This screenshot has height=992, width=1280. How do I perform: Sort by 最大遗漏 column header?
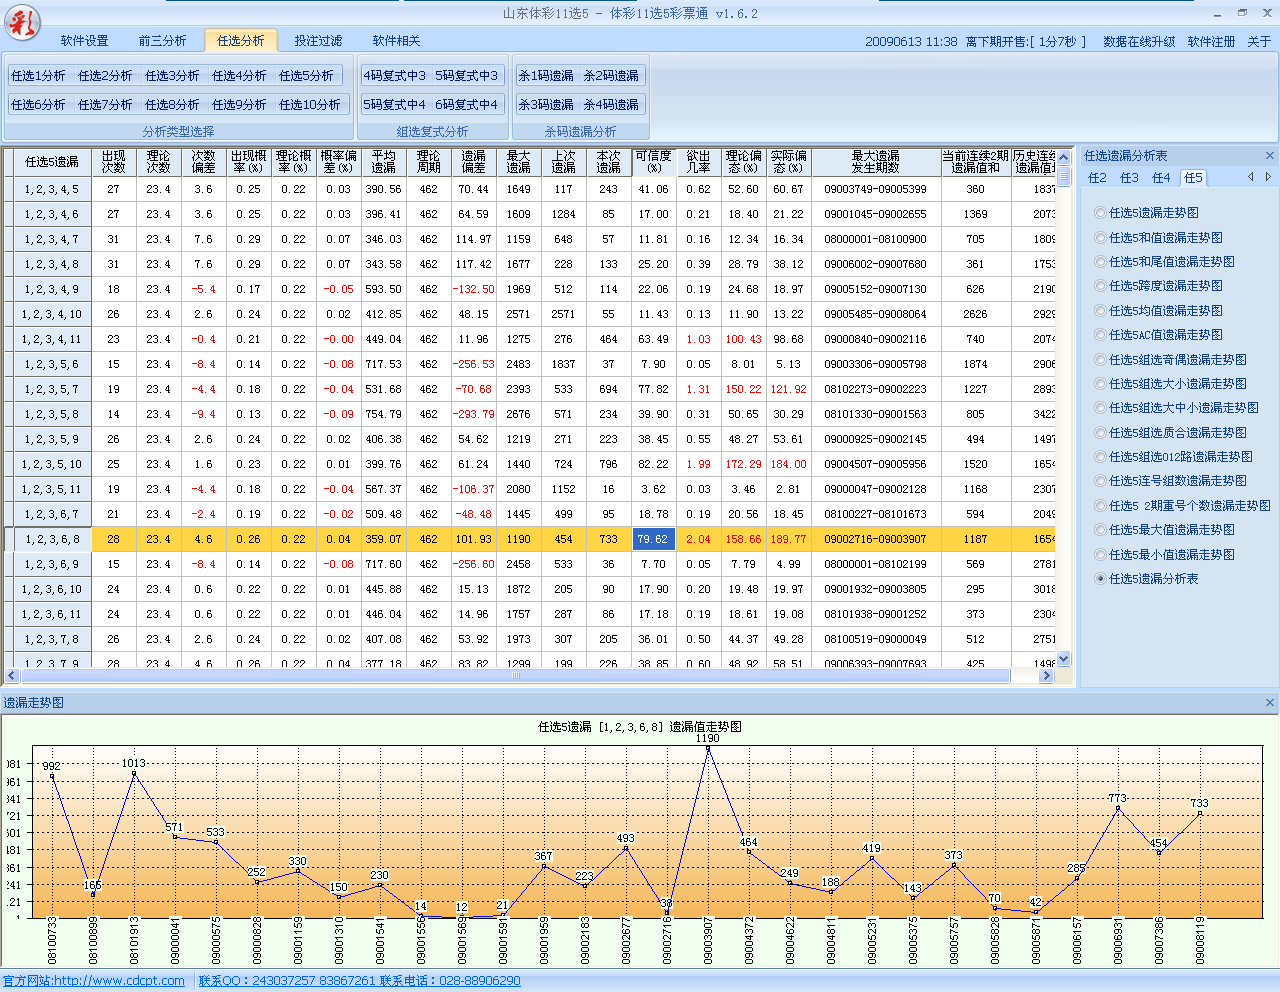pos(518,162)
